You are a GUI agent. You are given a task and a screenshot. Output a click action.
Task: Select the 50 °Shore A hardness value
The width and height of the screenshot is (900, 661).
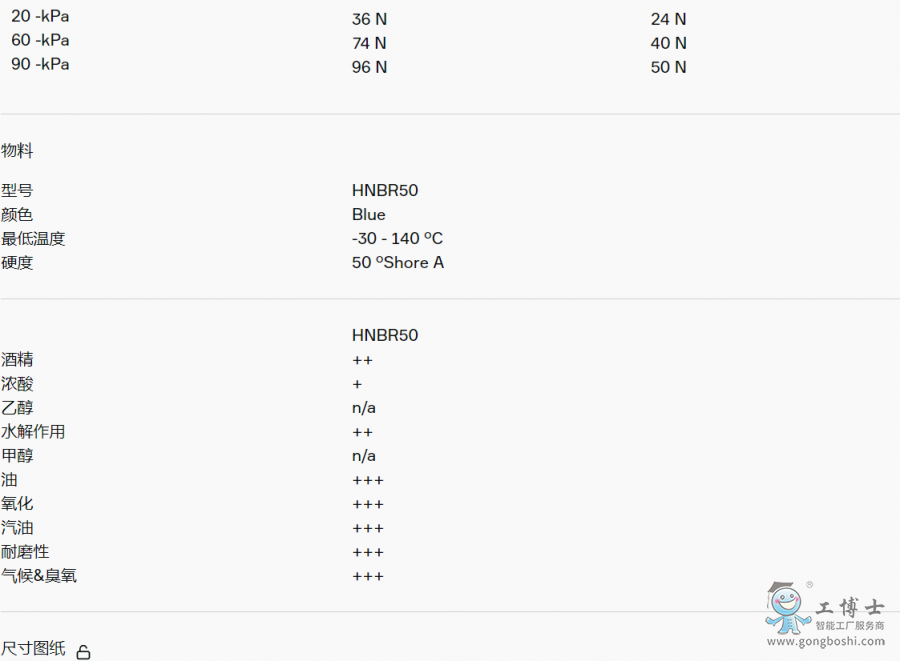point(398,262)
